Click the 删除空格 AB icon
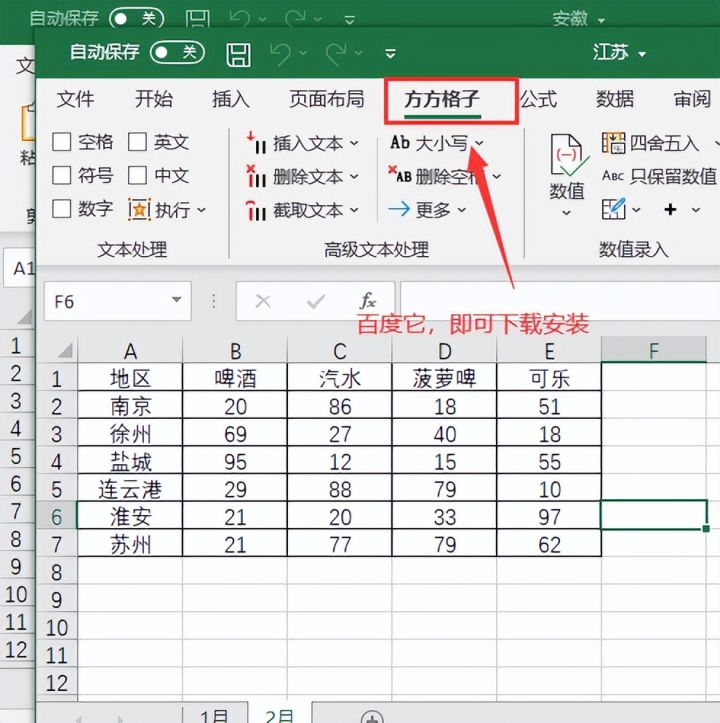Viewport: 720px width, 723px height. pos(399,174)
